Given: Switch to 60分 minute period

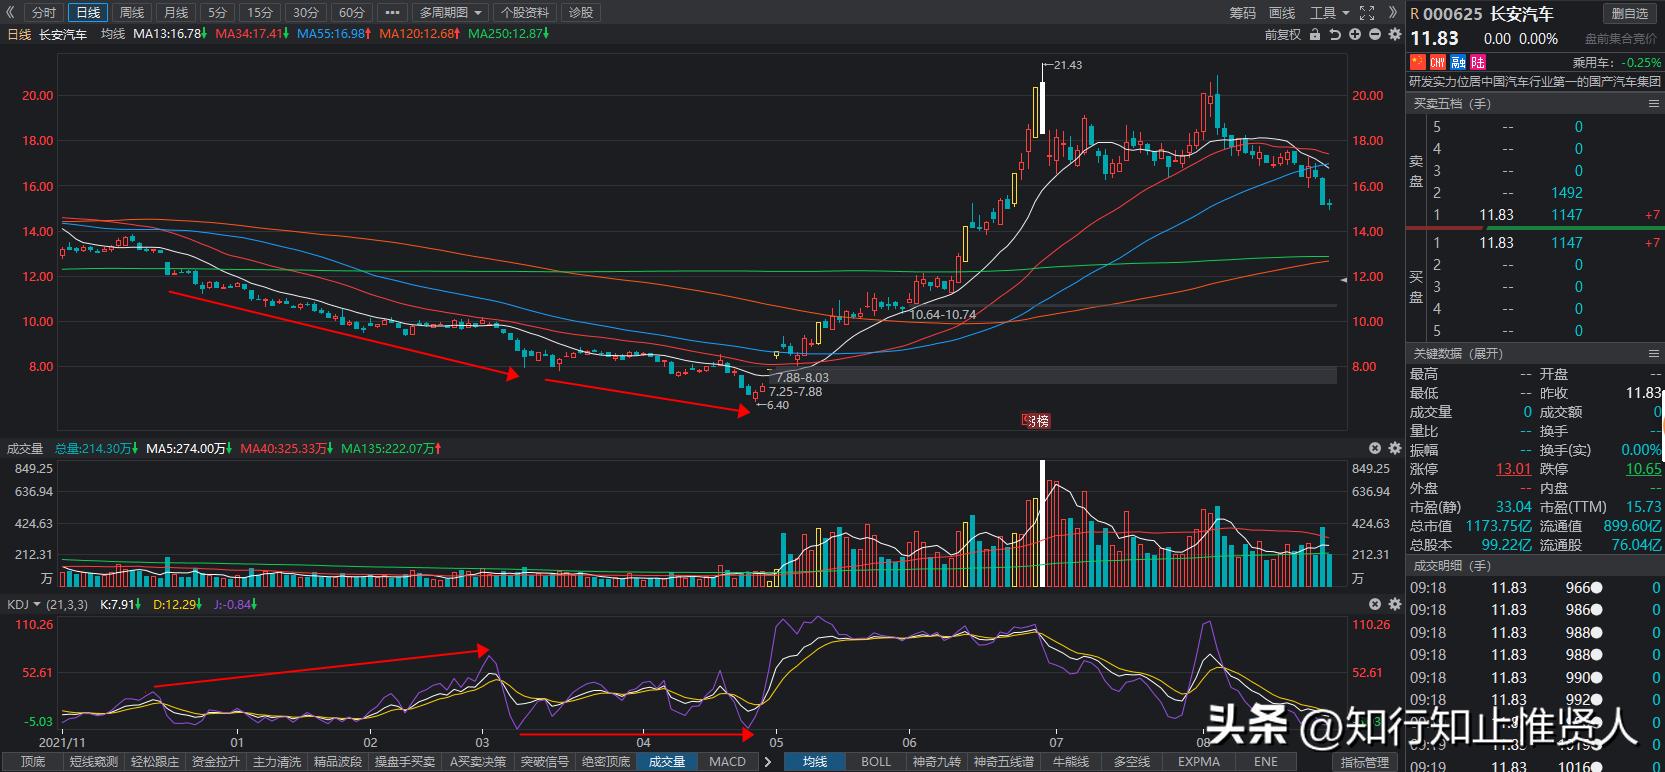Looking at the screenshot, I should 351,13.
